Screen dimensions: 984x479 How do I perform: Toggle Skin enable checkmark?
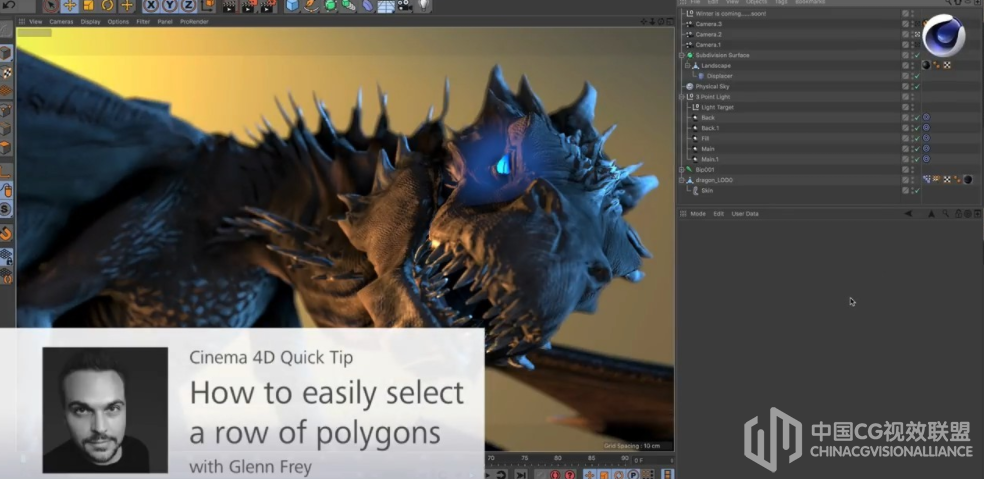pos(917,191)
